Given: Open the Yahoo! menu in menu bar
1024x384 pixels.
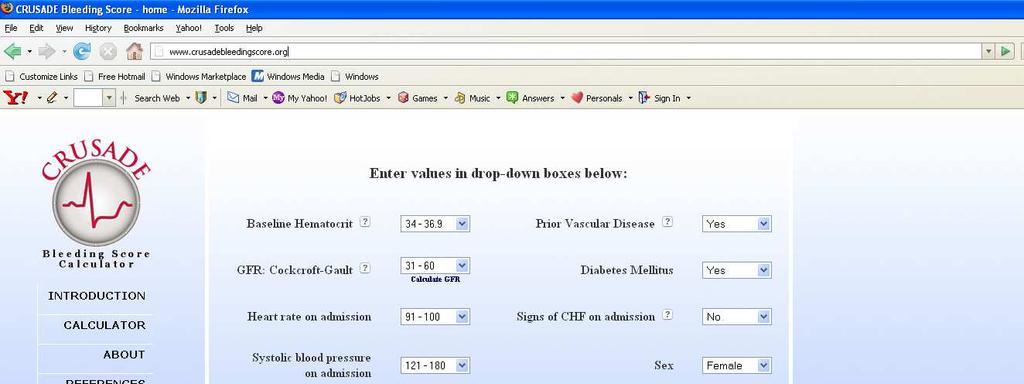Looking at the screenshot, I should pos(188,28).
